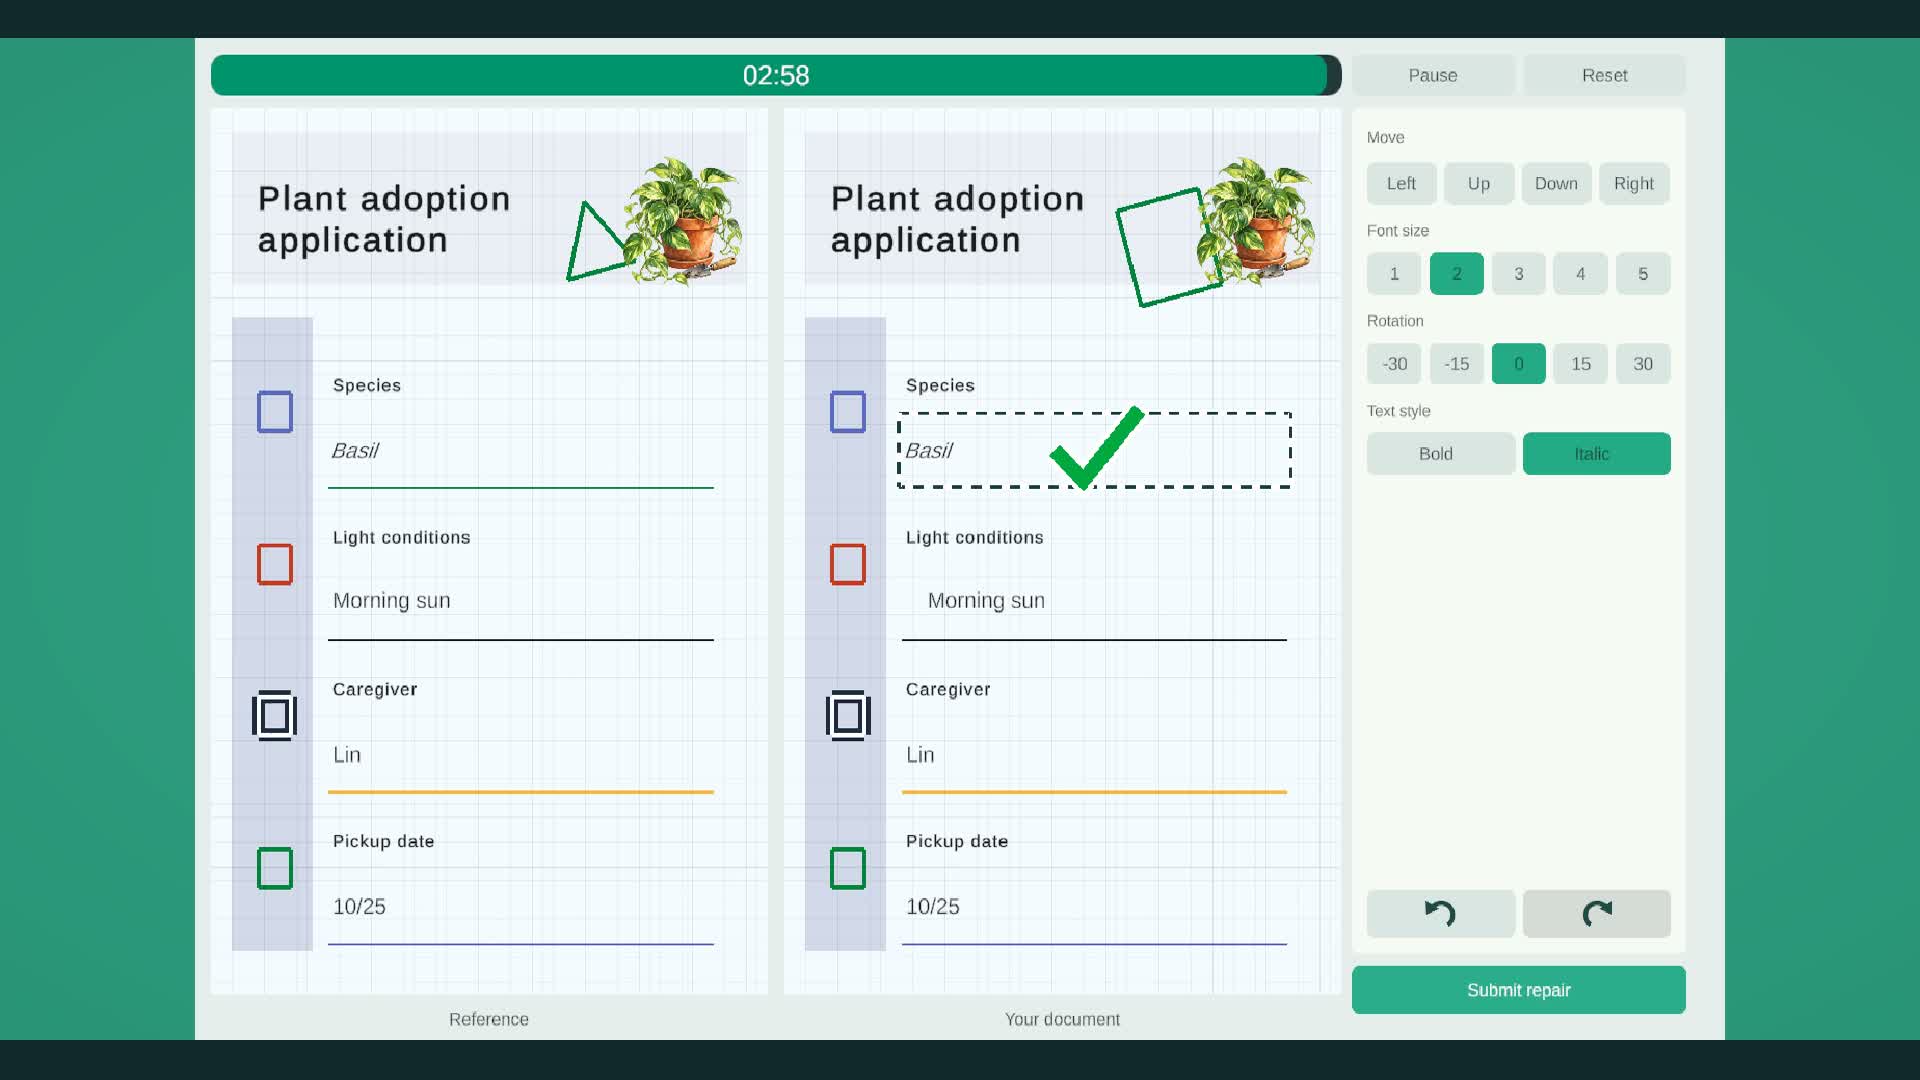Select Morning sun text in your document
1920x1080 pixels.
(x=986, y=601)
